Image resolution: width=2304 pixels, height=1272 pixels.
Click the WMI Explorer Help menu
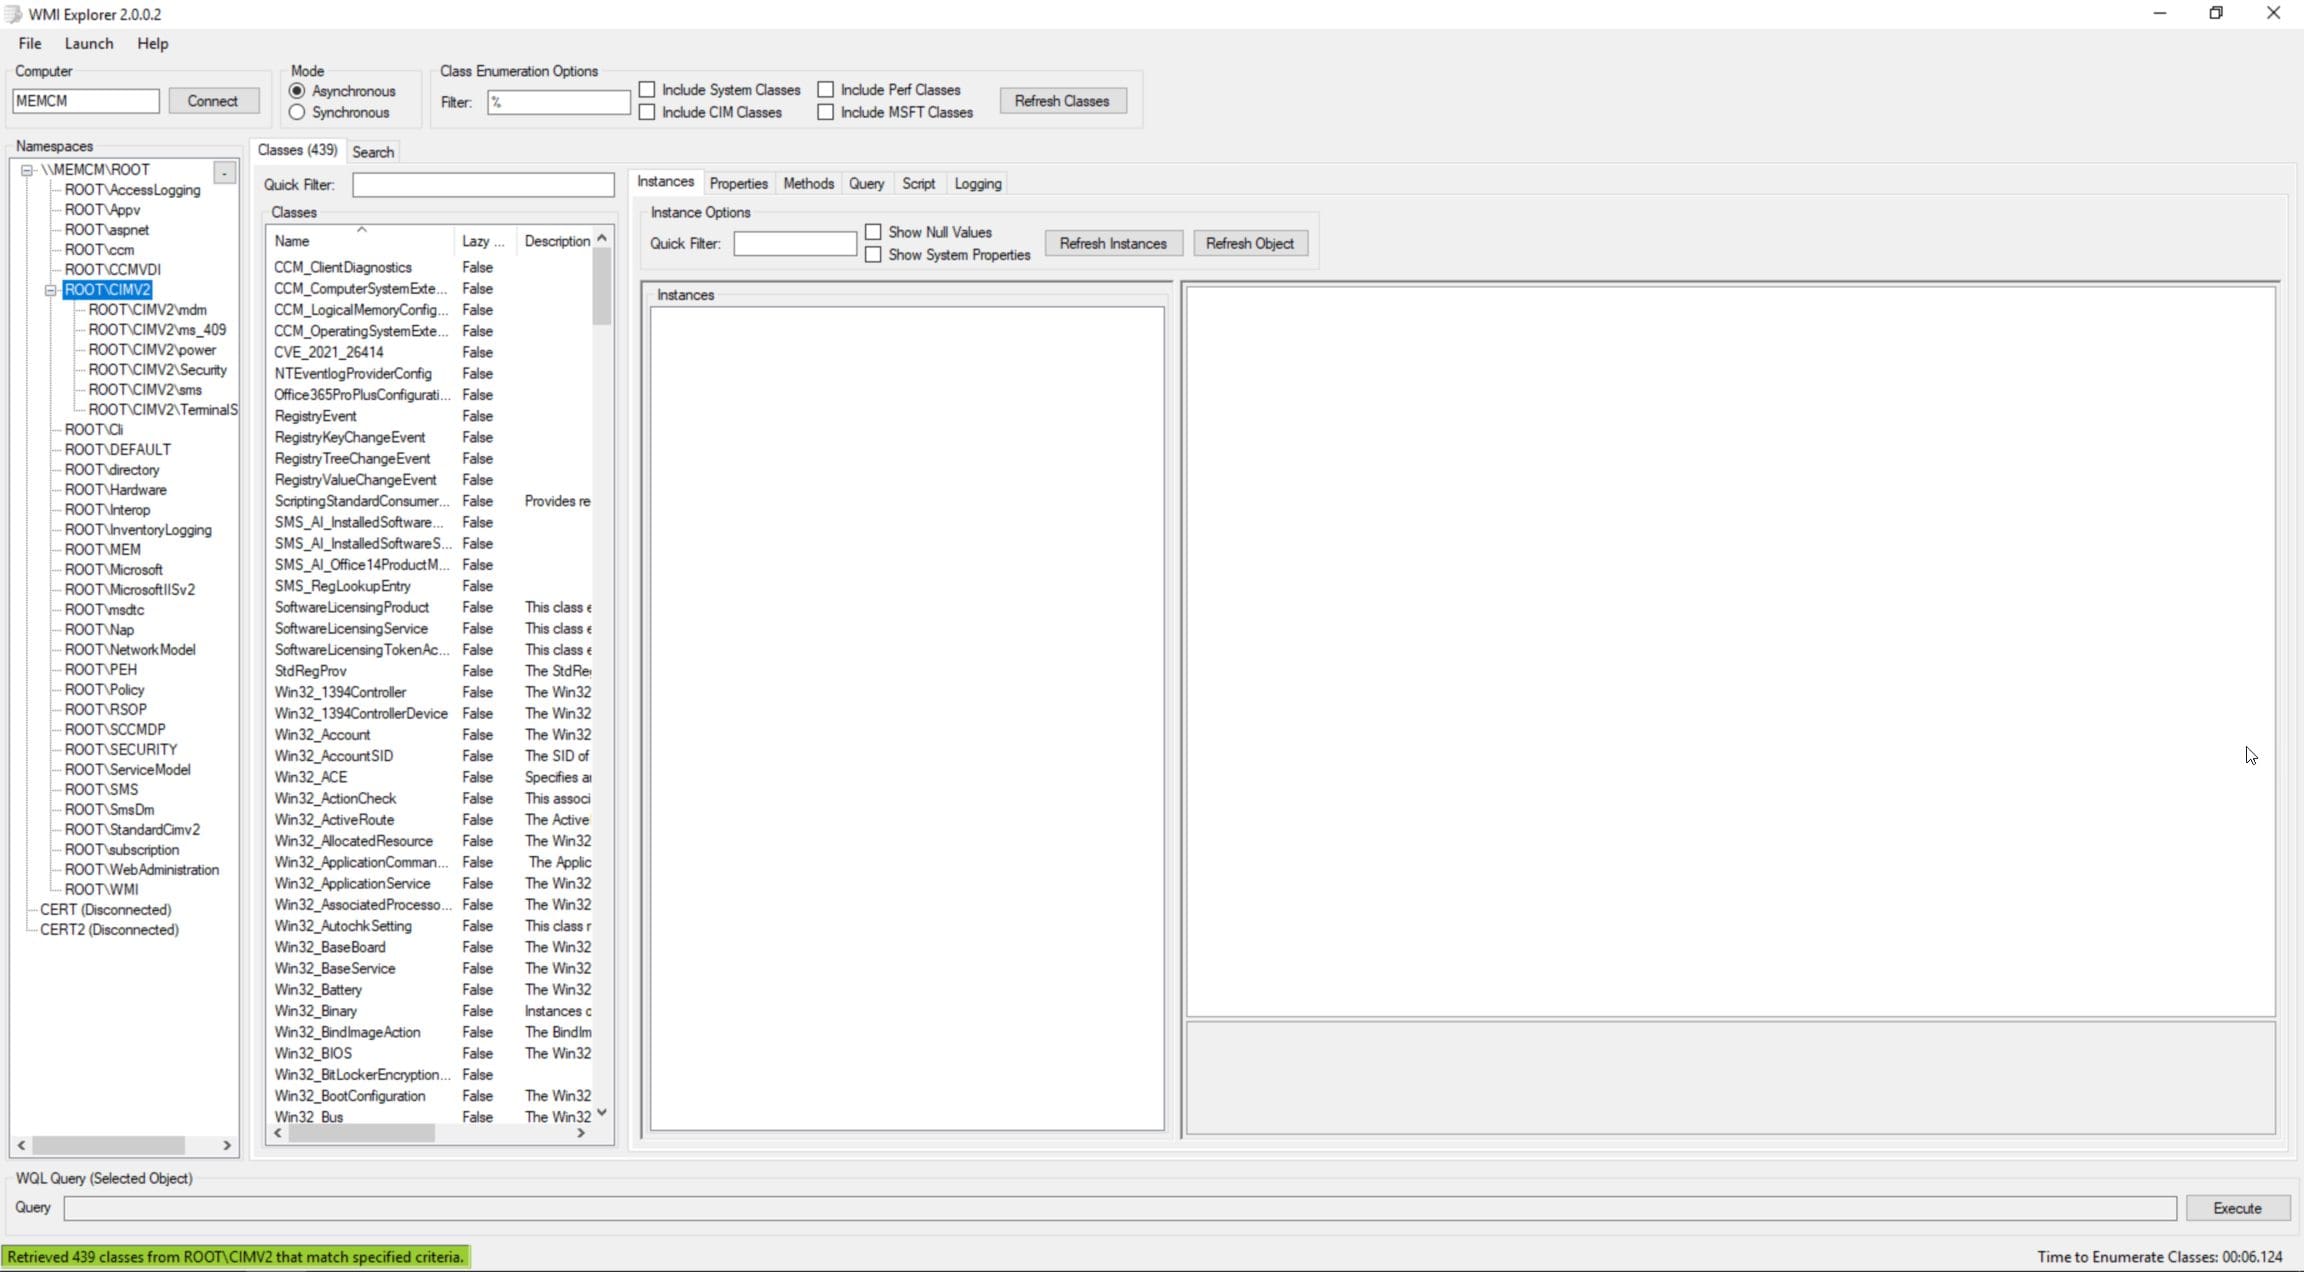point(152,42)
